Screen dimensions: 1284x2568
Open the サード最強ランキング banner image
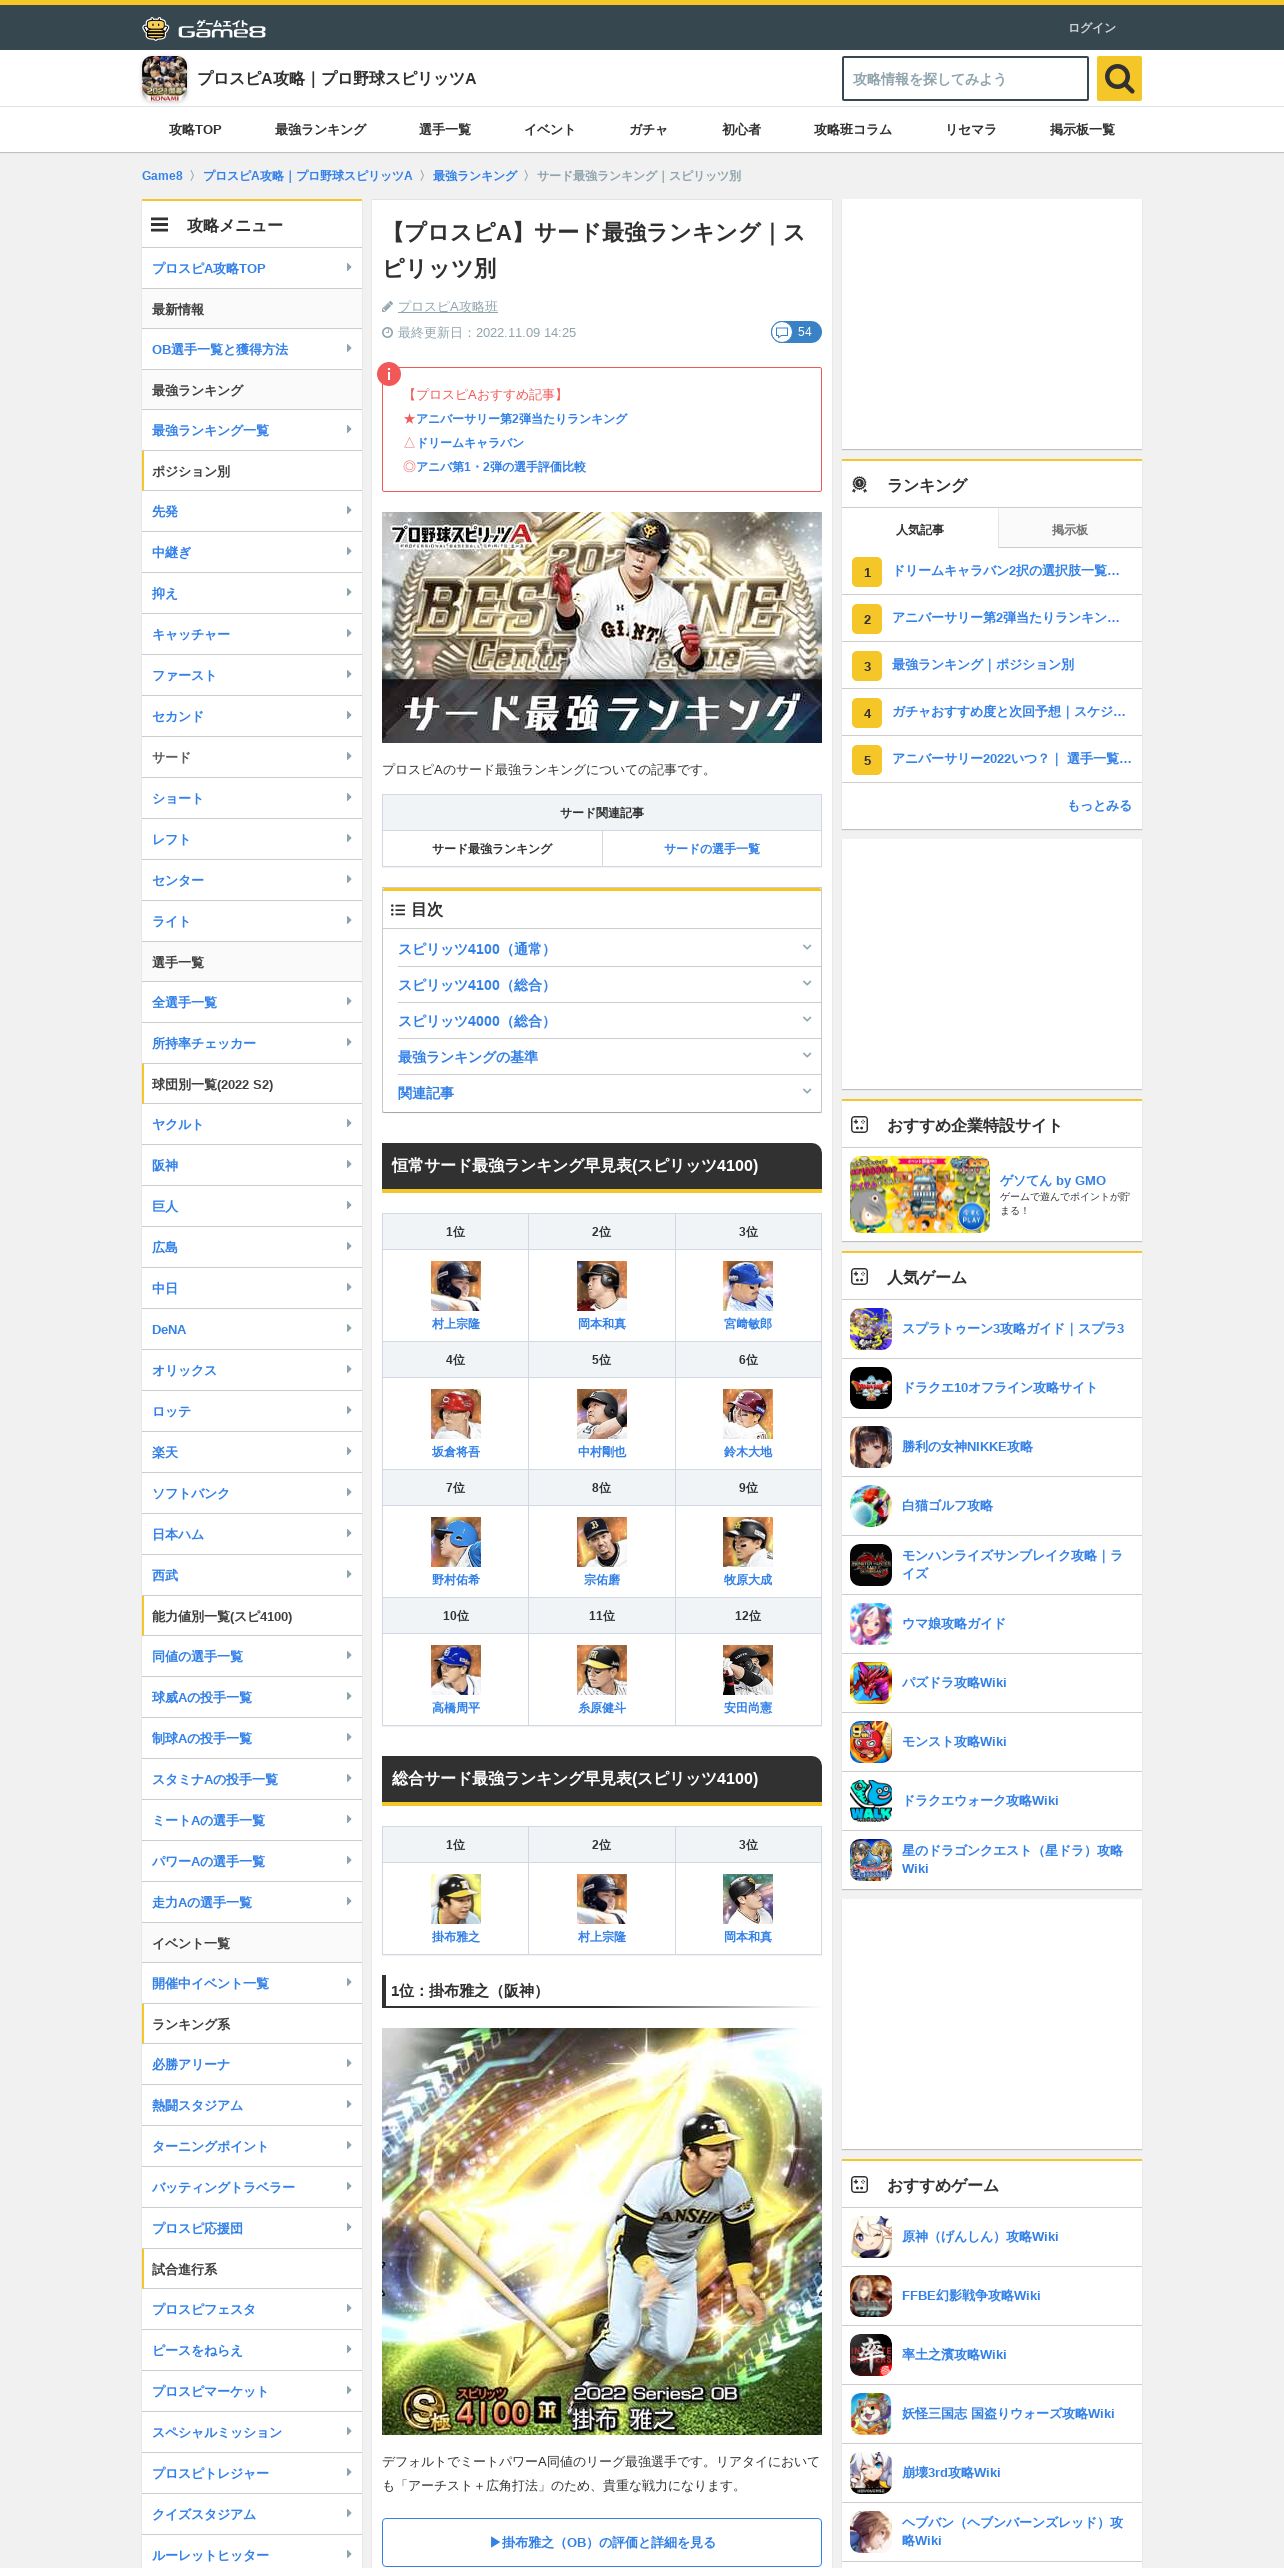coord(602,627)
